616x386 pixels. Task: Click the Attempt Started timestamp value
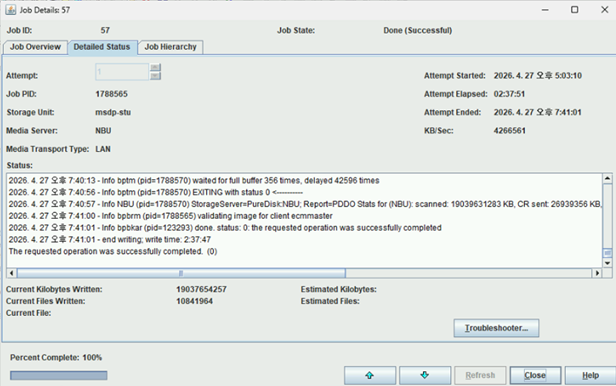538,75
